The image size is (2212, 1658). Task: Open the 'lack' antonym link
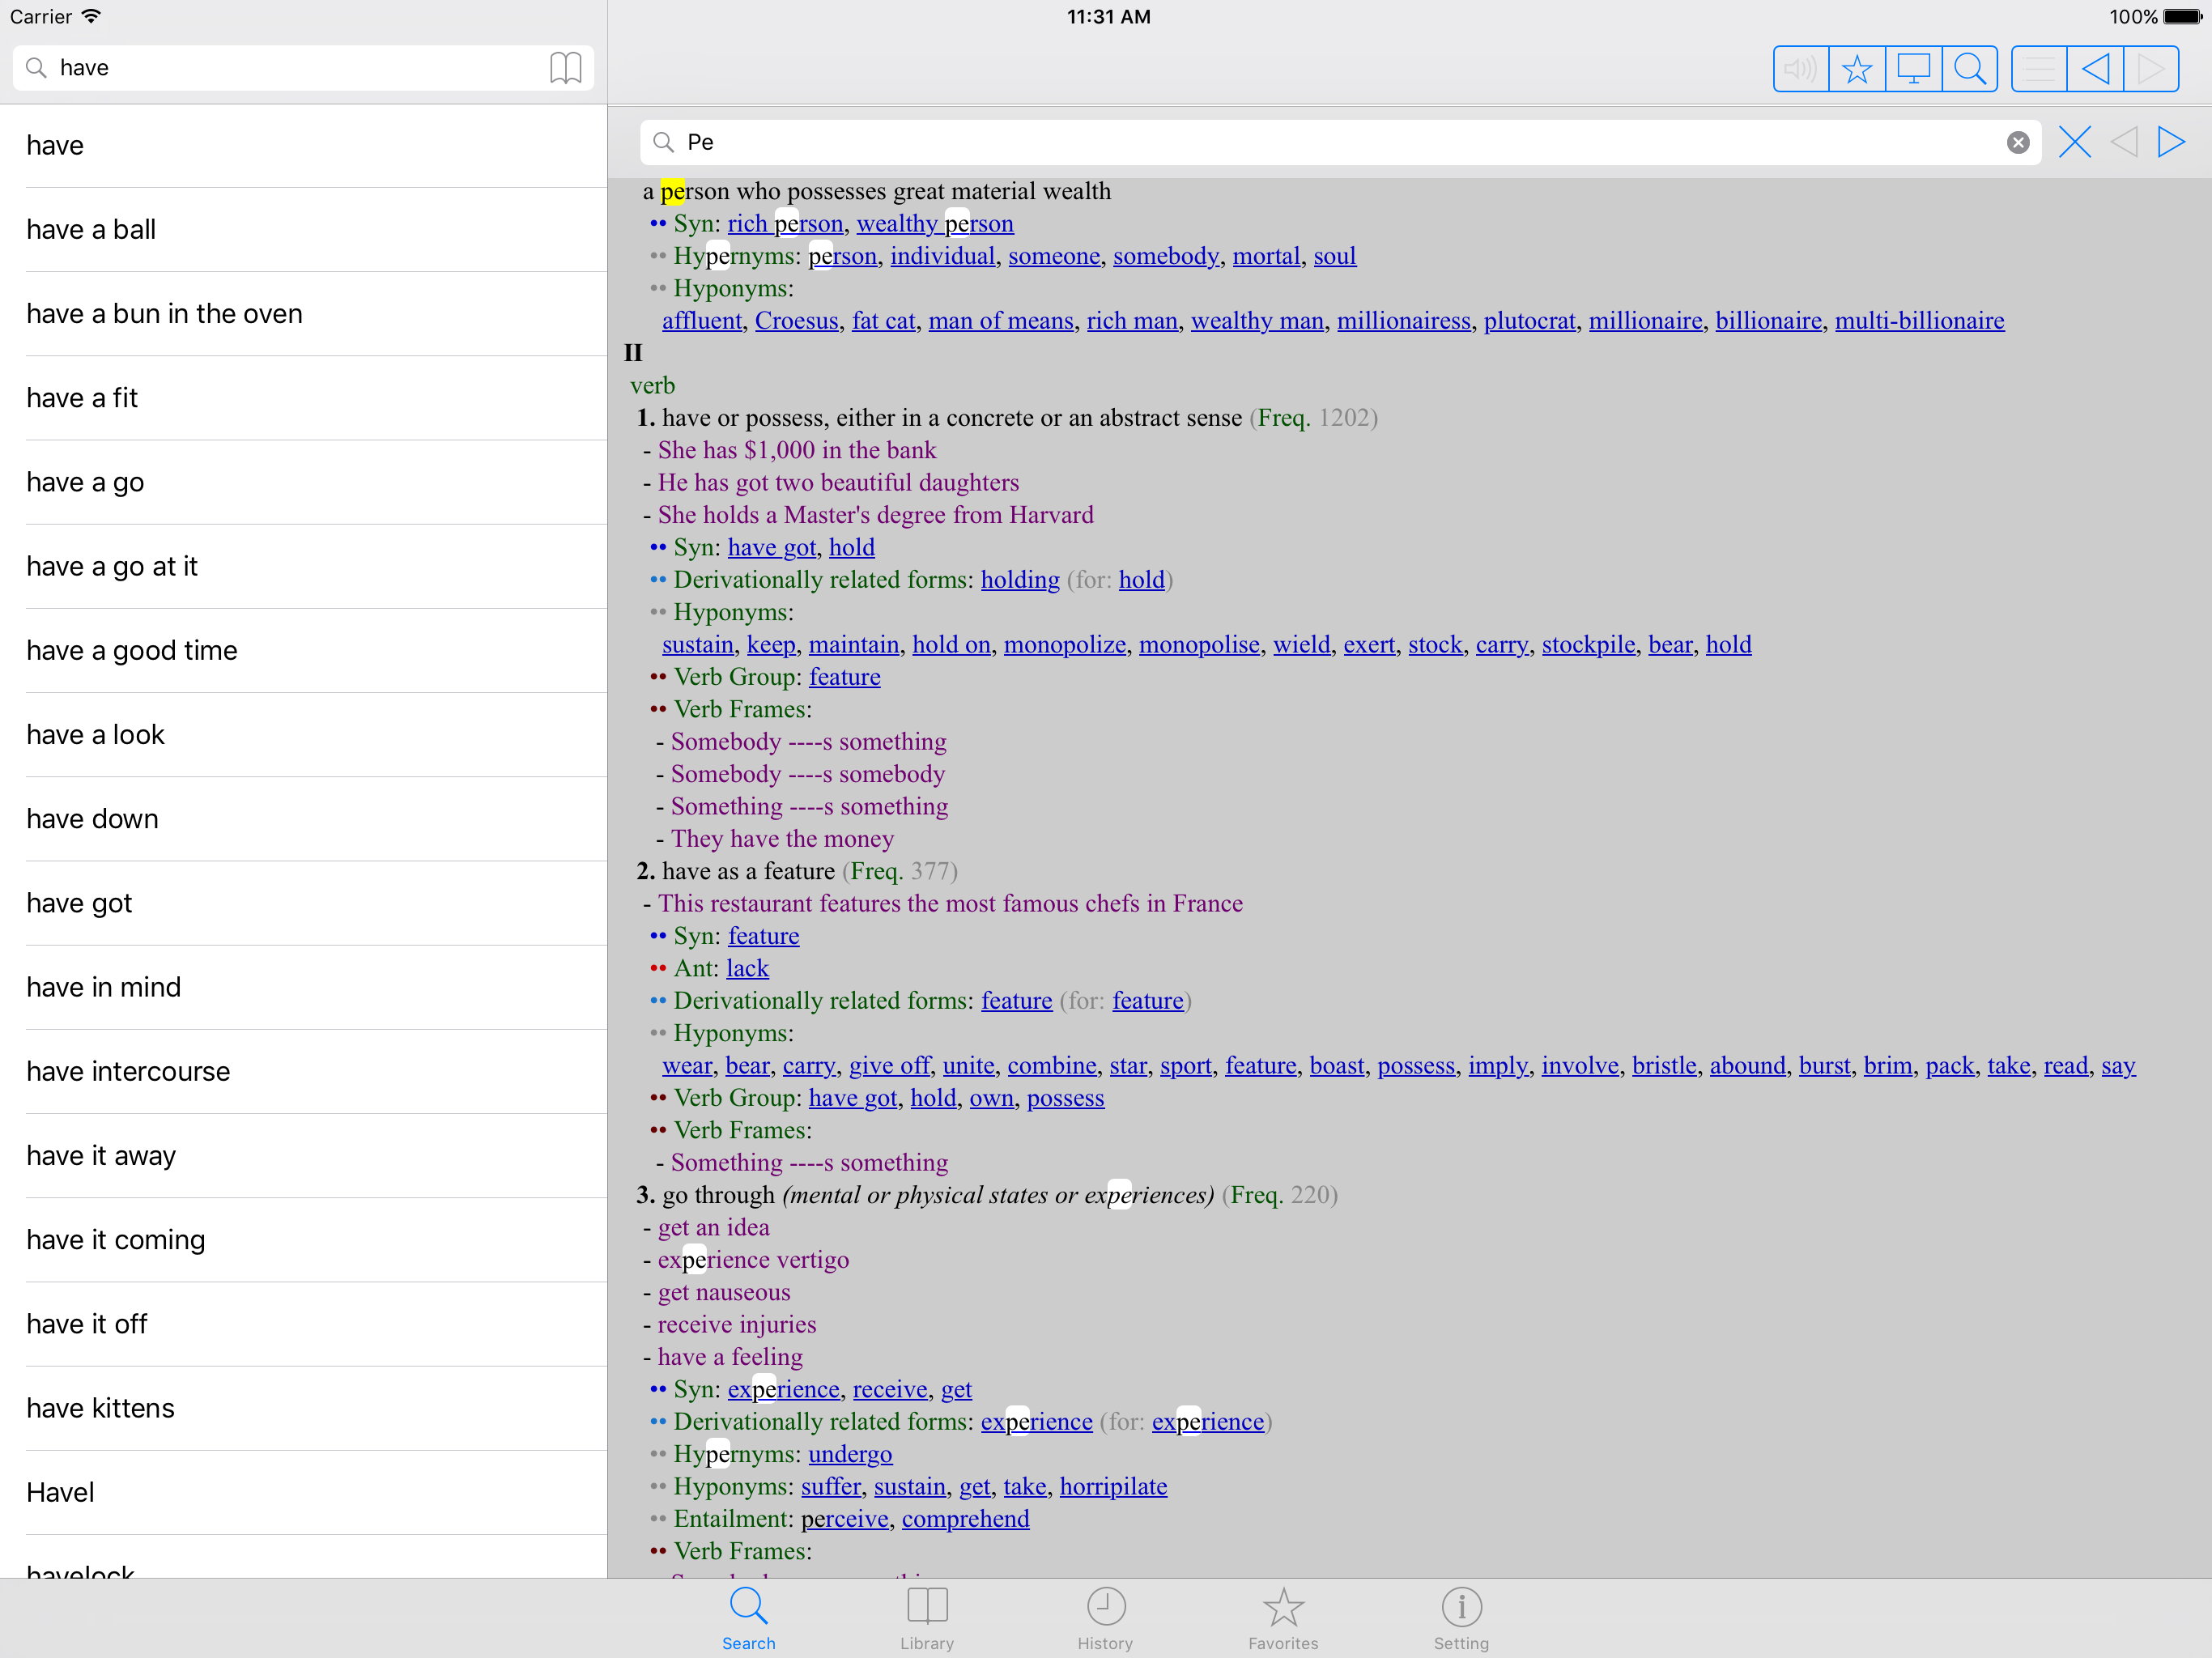747,969
